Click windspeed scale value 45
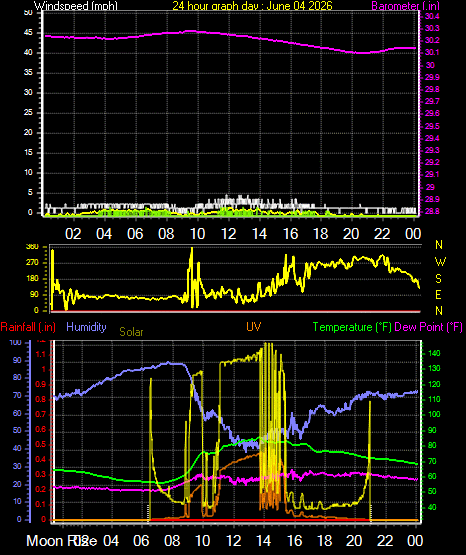The width and height of the screenshot is (466, 555). point(28,33)
